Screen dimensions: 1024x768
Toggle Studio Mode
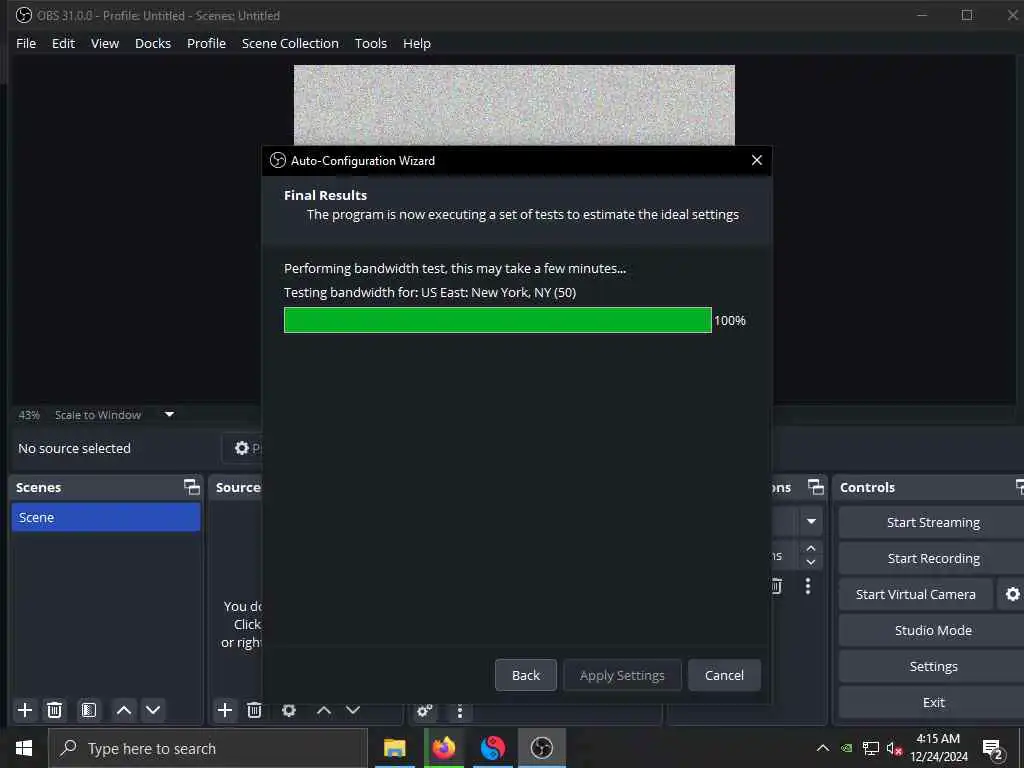tap(933, 630)
